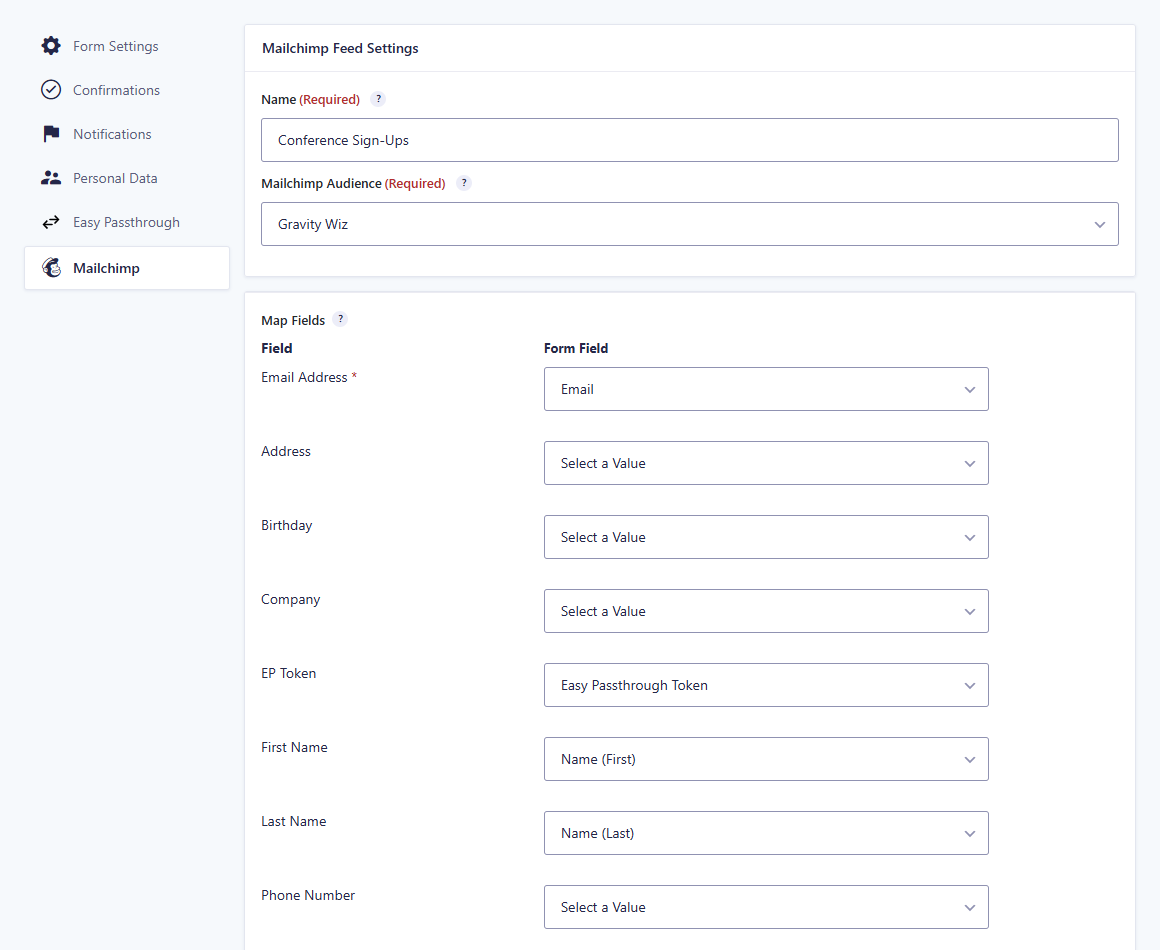Open the Birthday Select a Value dropdown
Screen dimensions: 1160x950
click(x=766, y=537)
